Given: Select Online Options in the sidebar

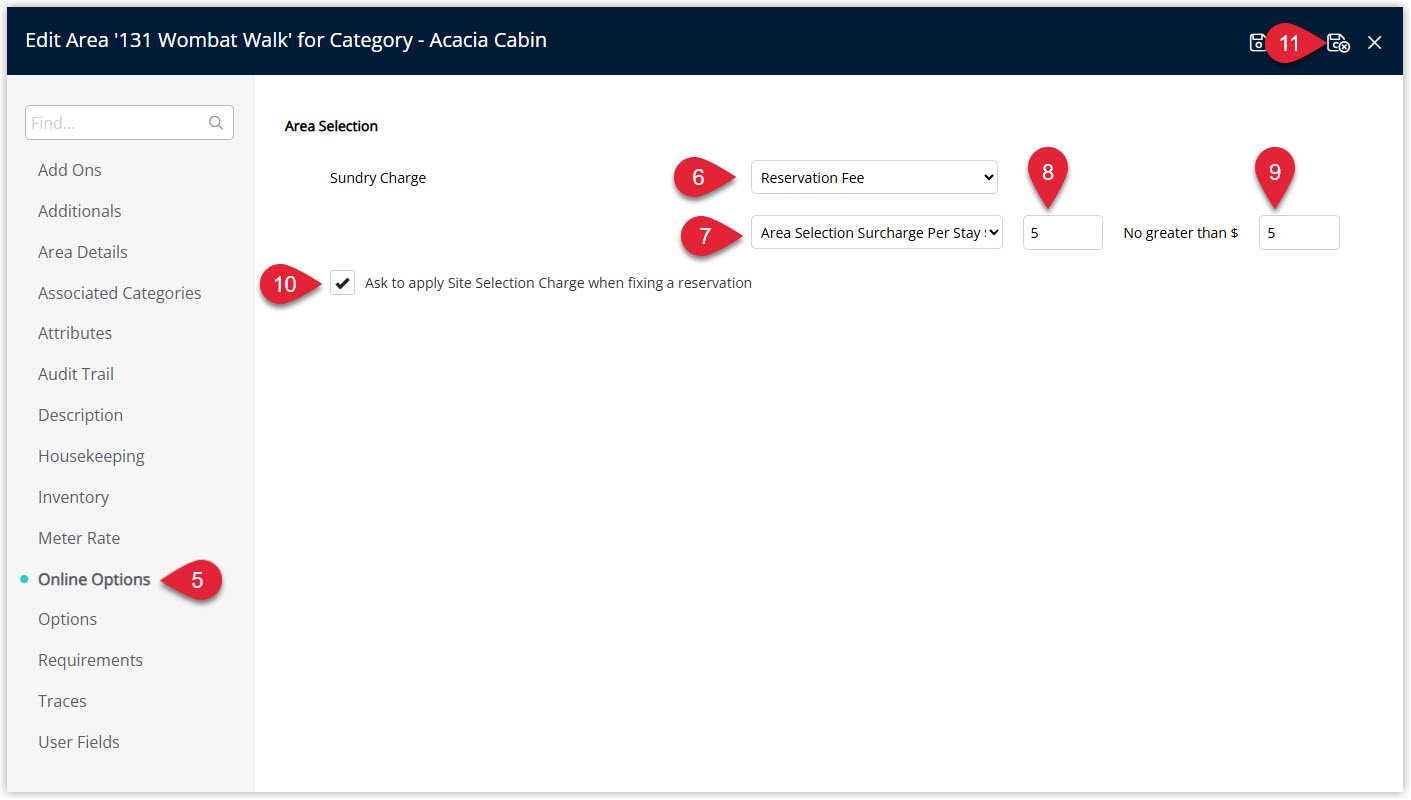Looking at the screenshot, I should click(94, 579).
